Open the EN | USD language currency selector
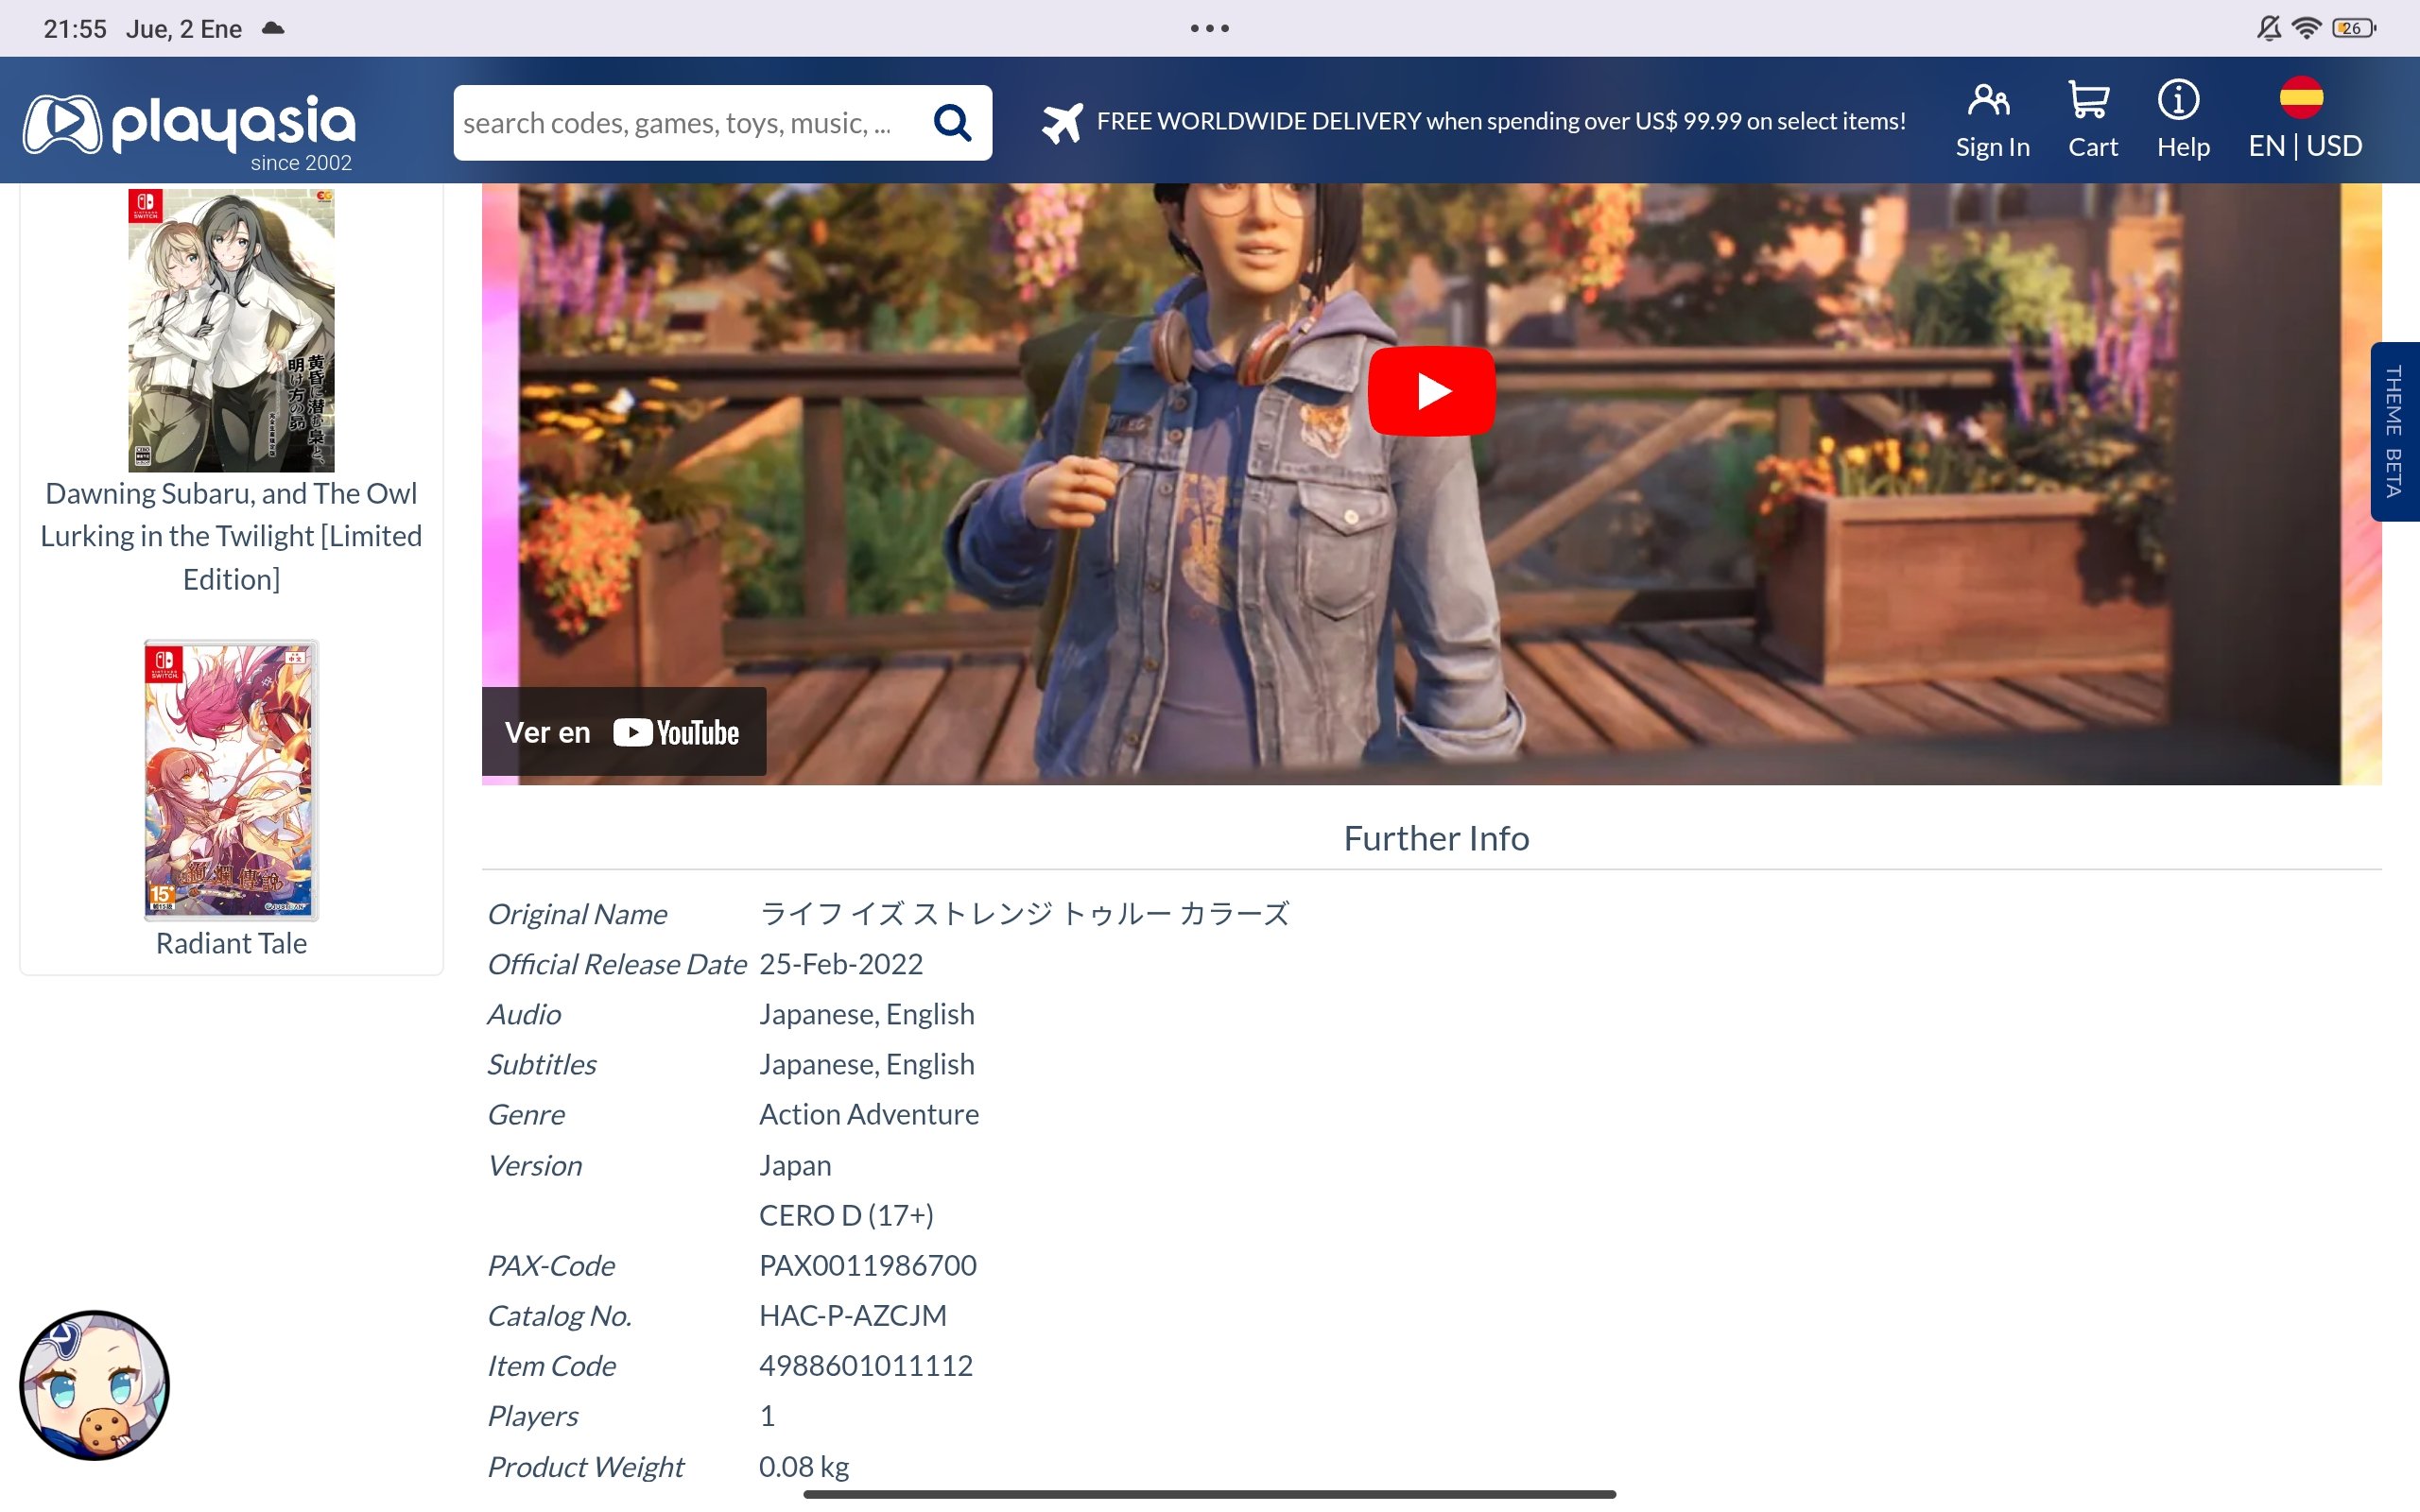The width and height of the screenshot is (2420, 1512). 2304,120
